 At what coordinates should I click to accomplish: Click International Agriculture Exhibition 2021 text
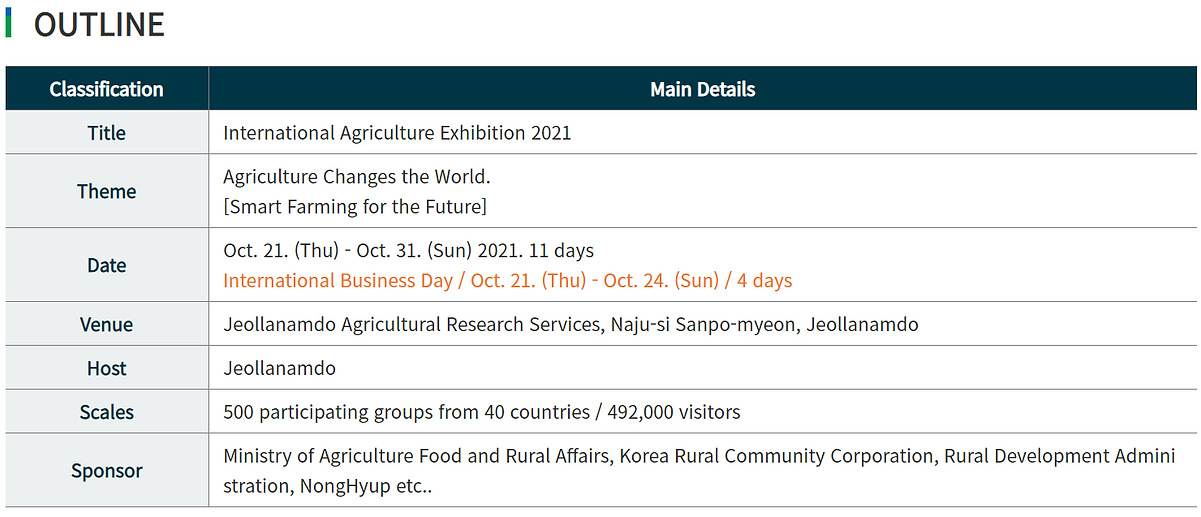(x=397, y=133)
